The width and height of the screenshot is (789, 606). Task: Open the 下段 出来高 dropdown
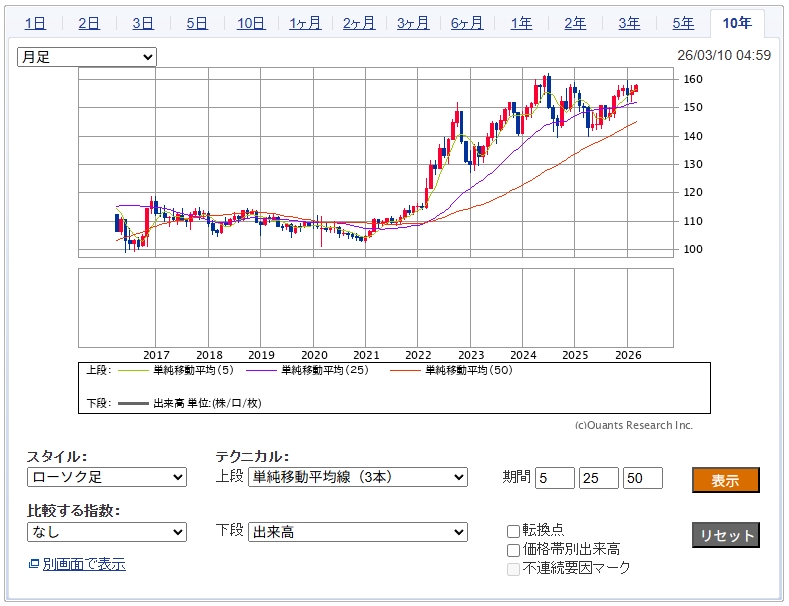pos(357,533)
